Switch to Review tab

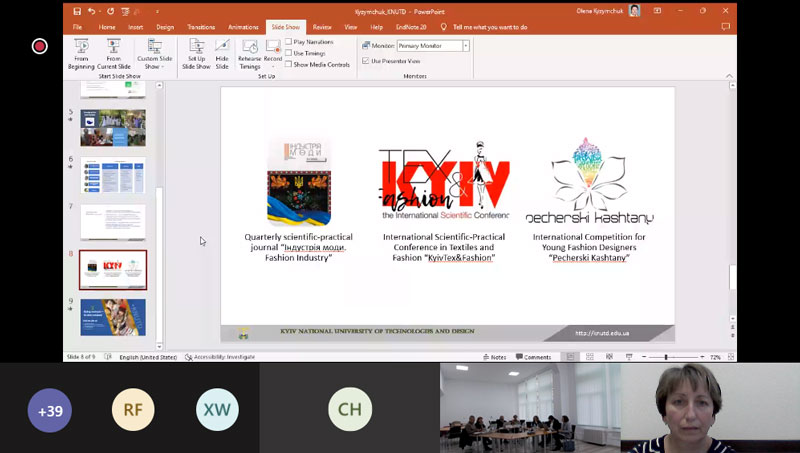(322, 27)
